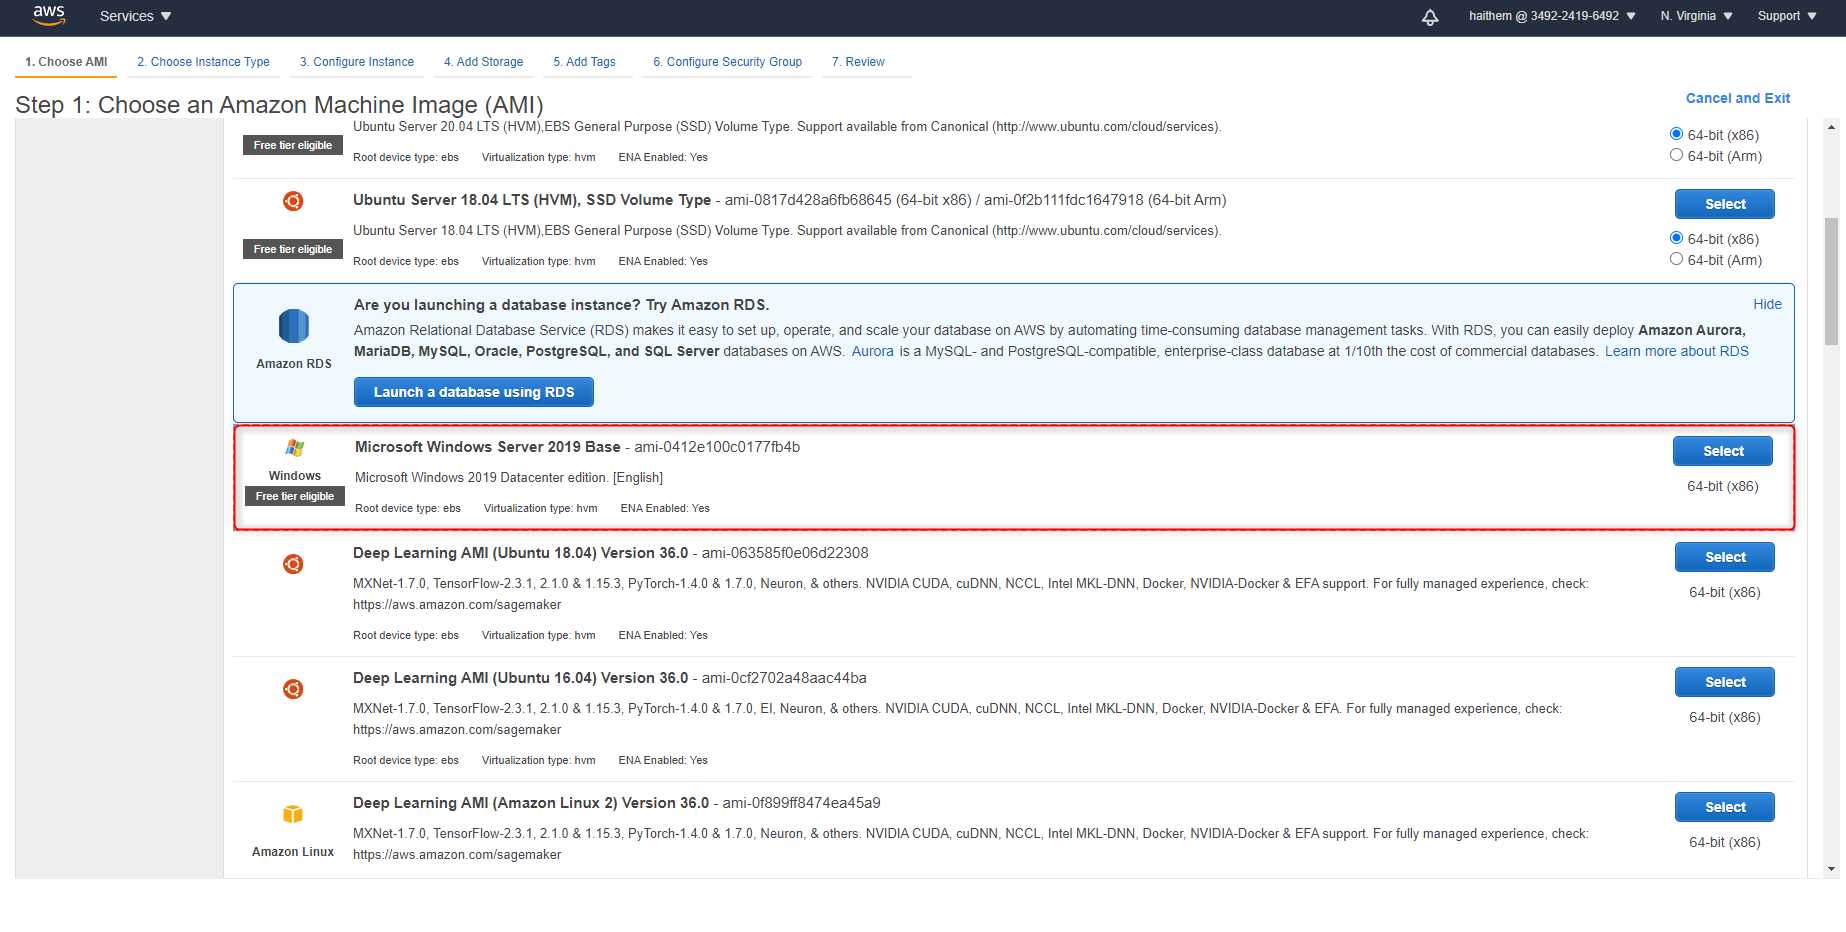Click the scrollbar up arrow

[1831, 127]
